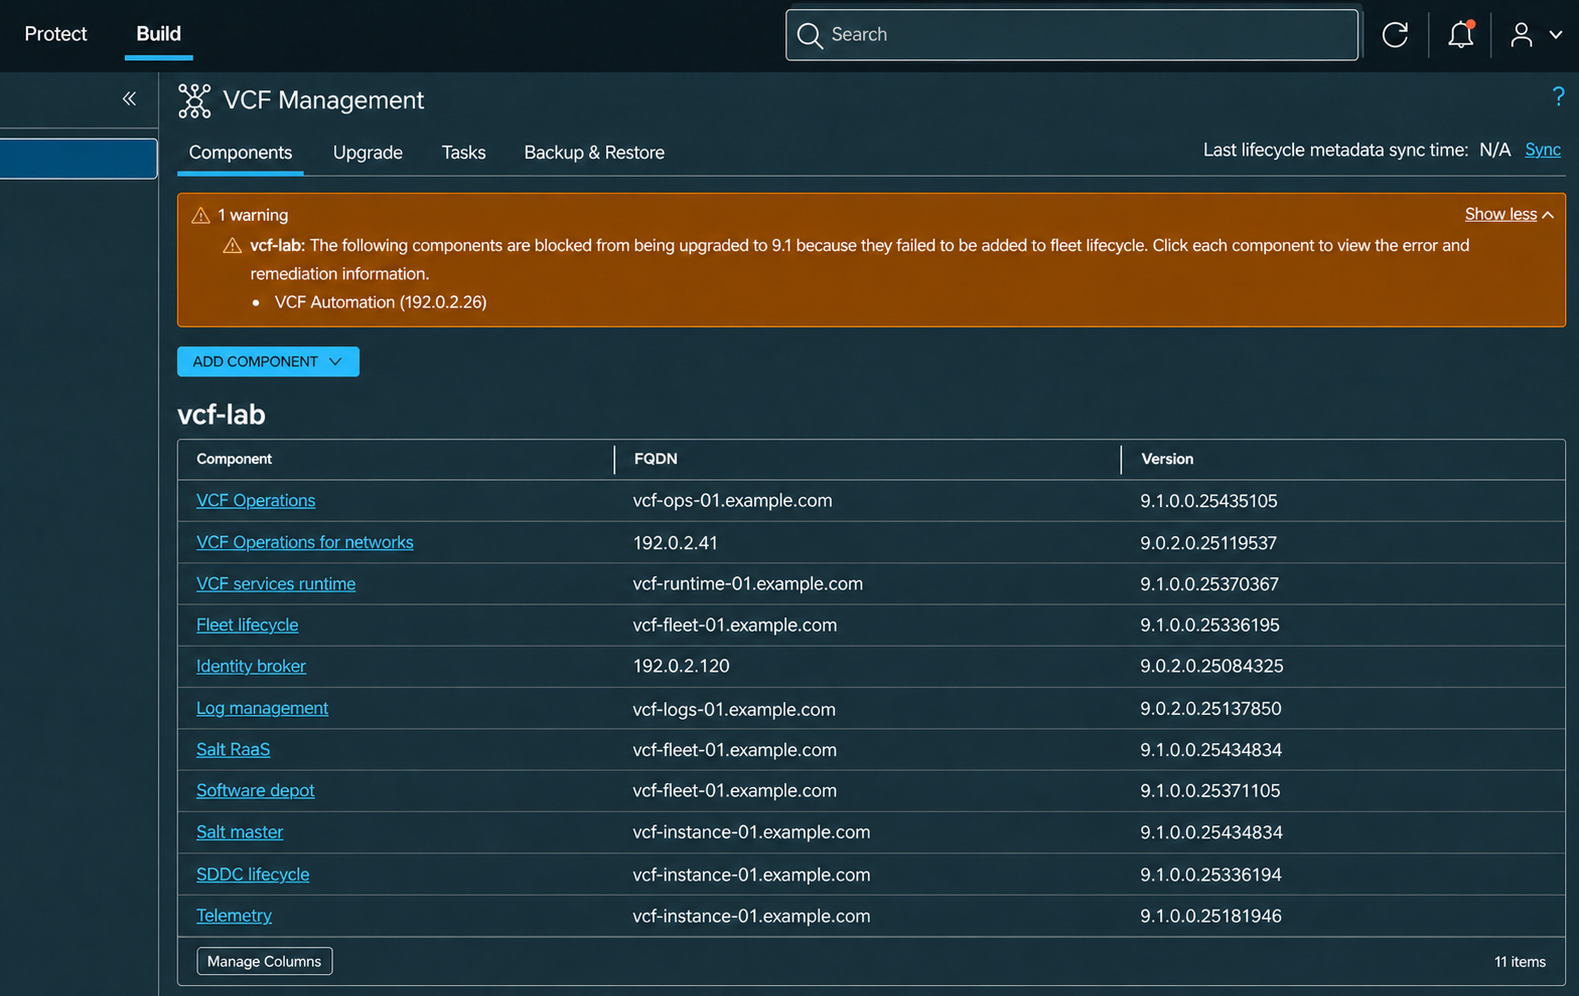Click the Component column header
The image size is (1579, 996).
tap(234, 459)
